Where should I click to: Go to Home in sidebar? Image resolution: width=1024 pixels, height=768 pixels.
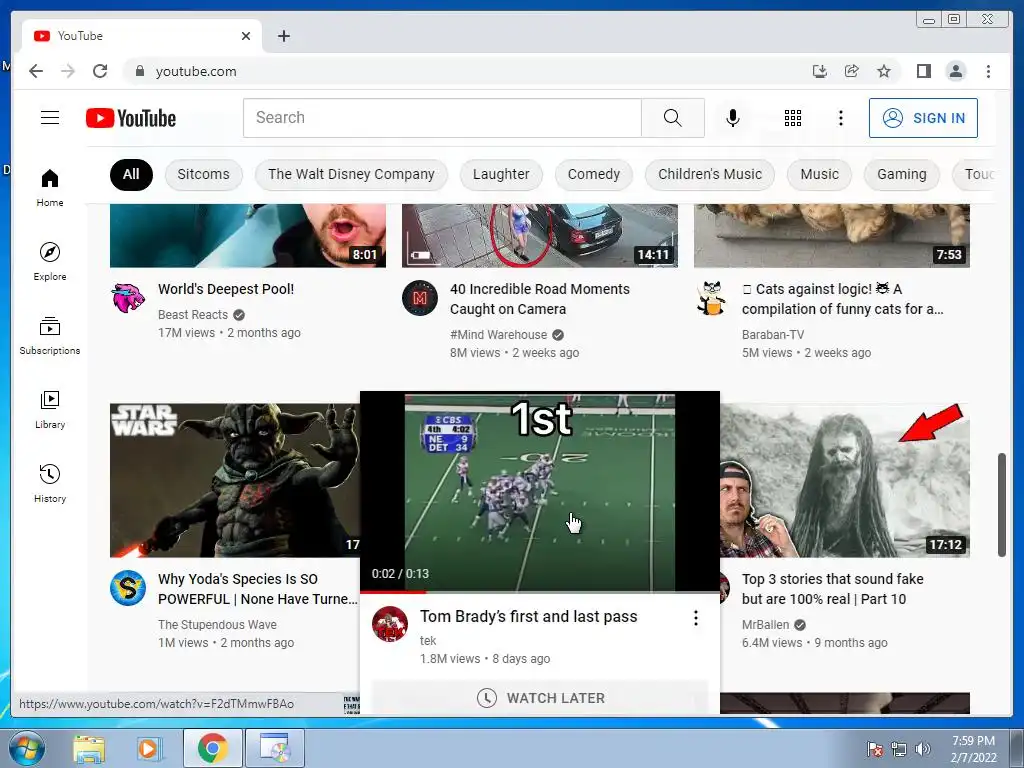point(50,187)
